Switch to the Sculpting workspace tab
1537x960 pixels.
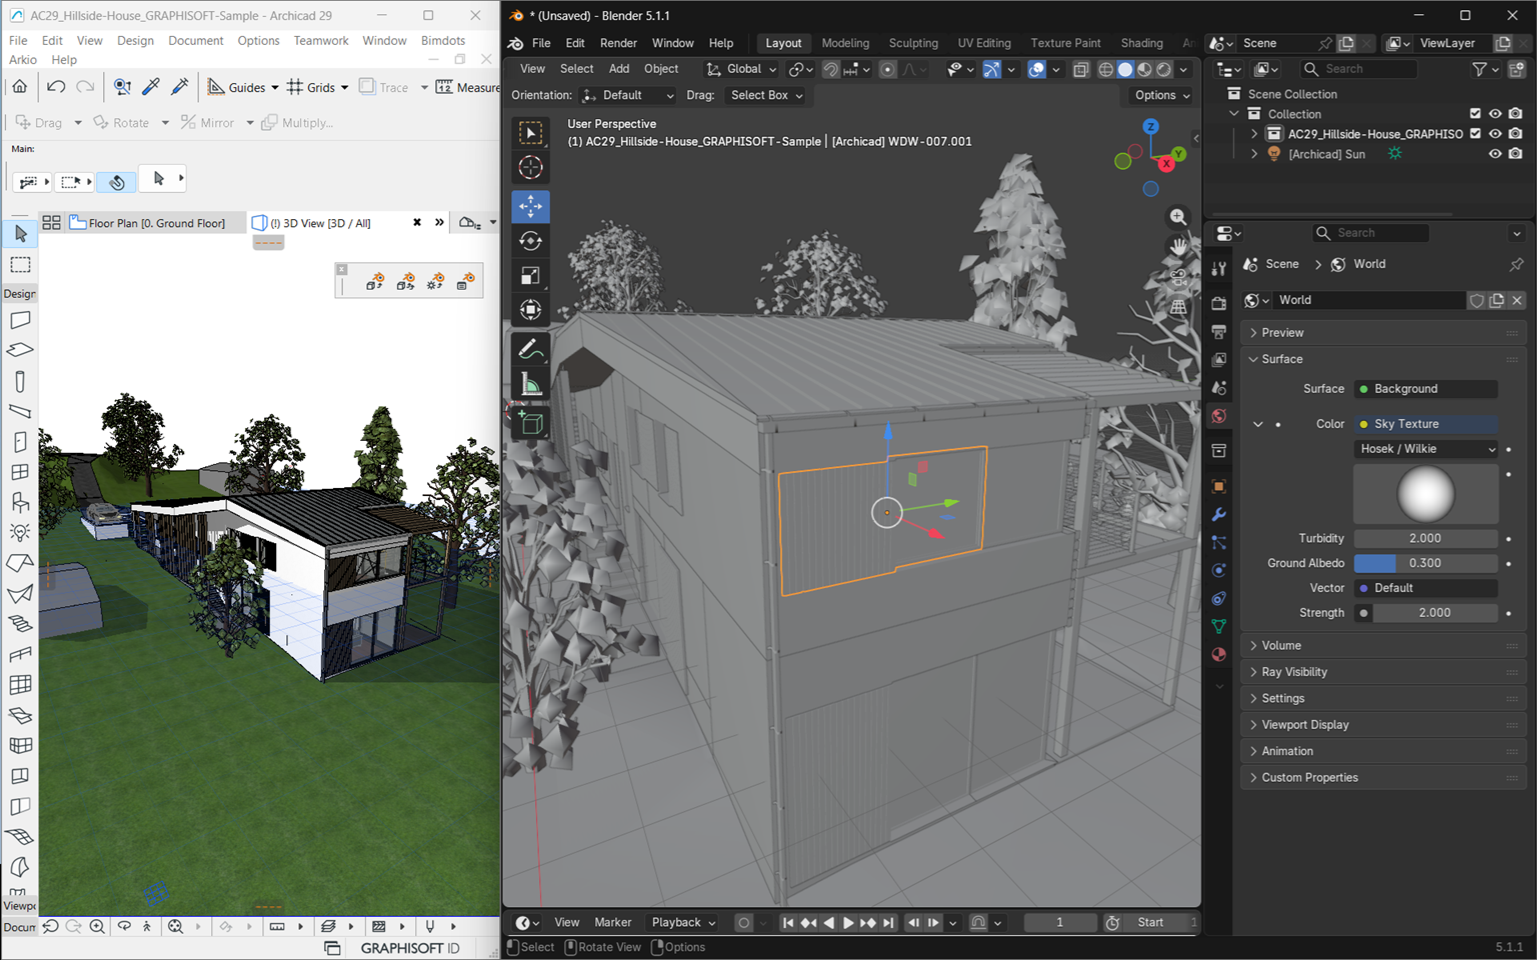tap(913, 43)
